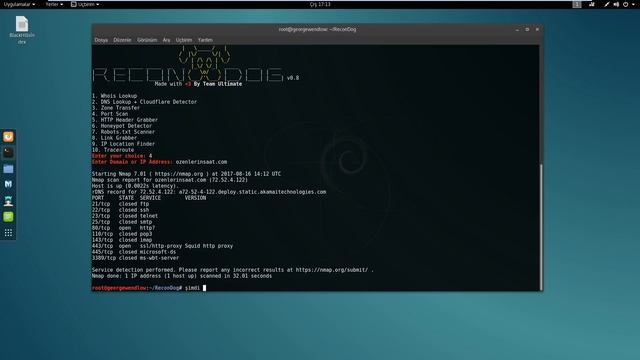The height and width of the screenshot is (360, 640).
Task: Open the Firefox browser from the dock
Action: click(8, 137)
